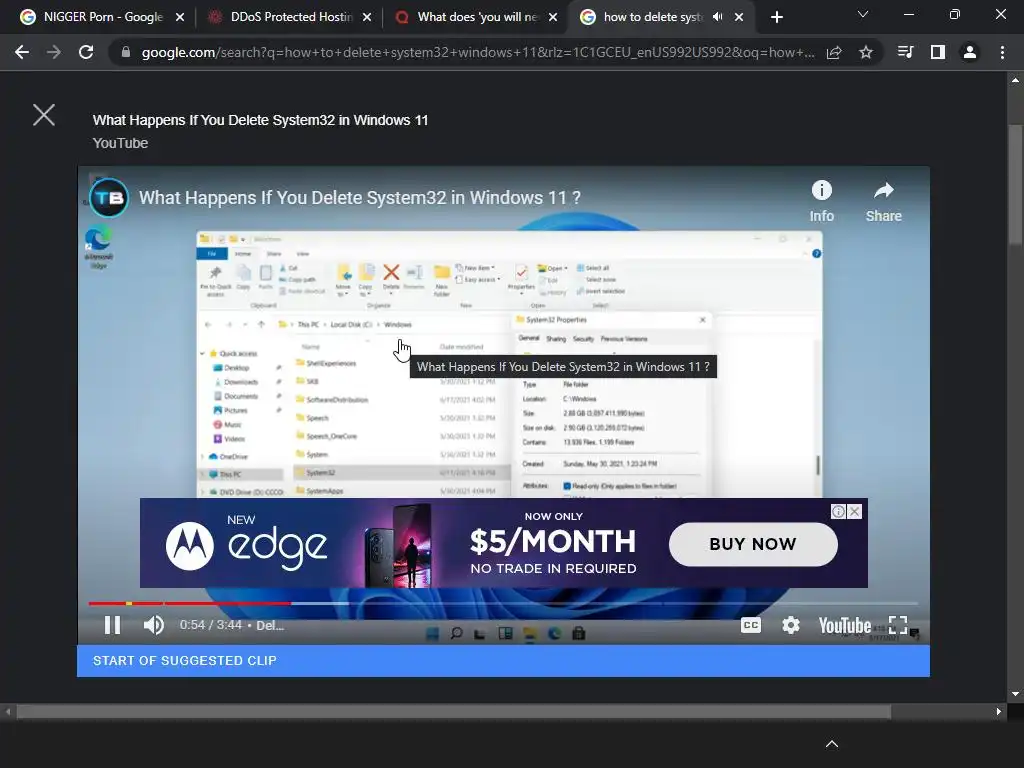Enter fullscreen video mode

(898, 625)
